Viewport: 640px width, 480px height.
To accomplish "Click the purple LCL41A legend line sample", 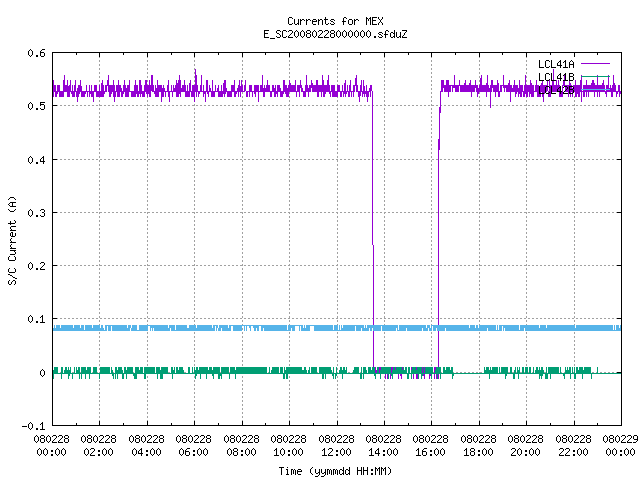I will coord(595,64).
